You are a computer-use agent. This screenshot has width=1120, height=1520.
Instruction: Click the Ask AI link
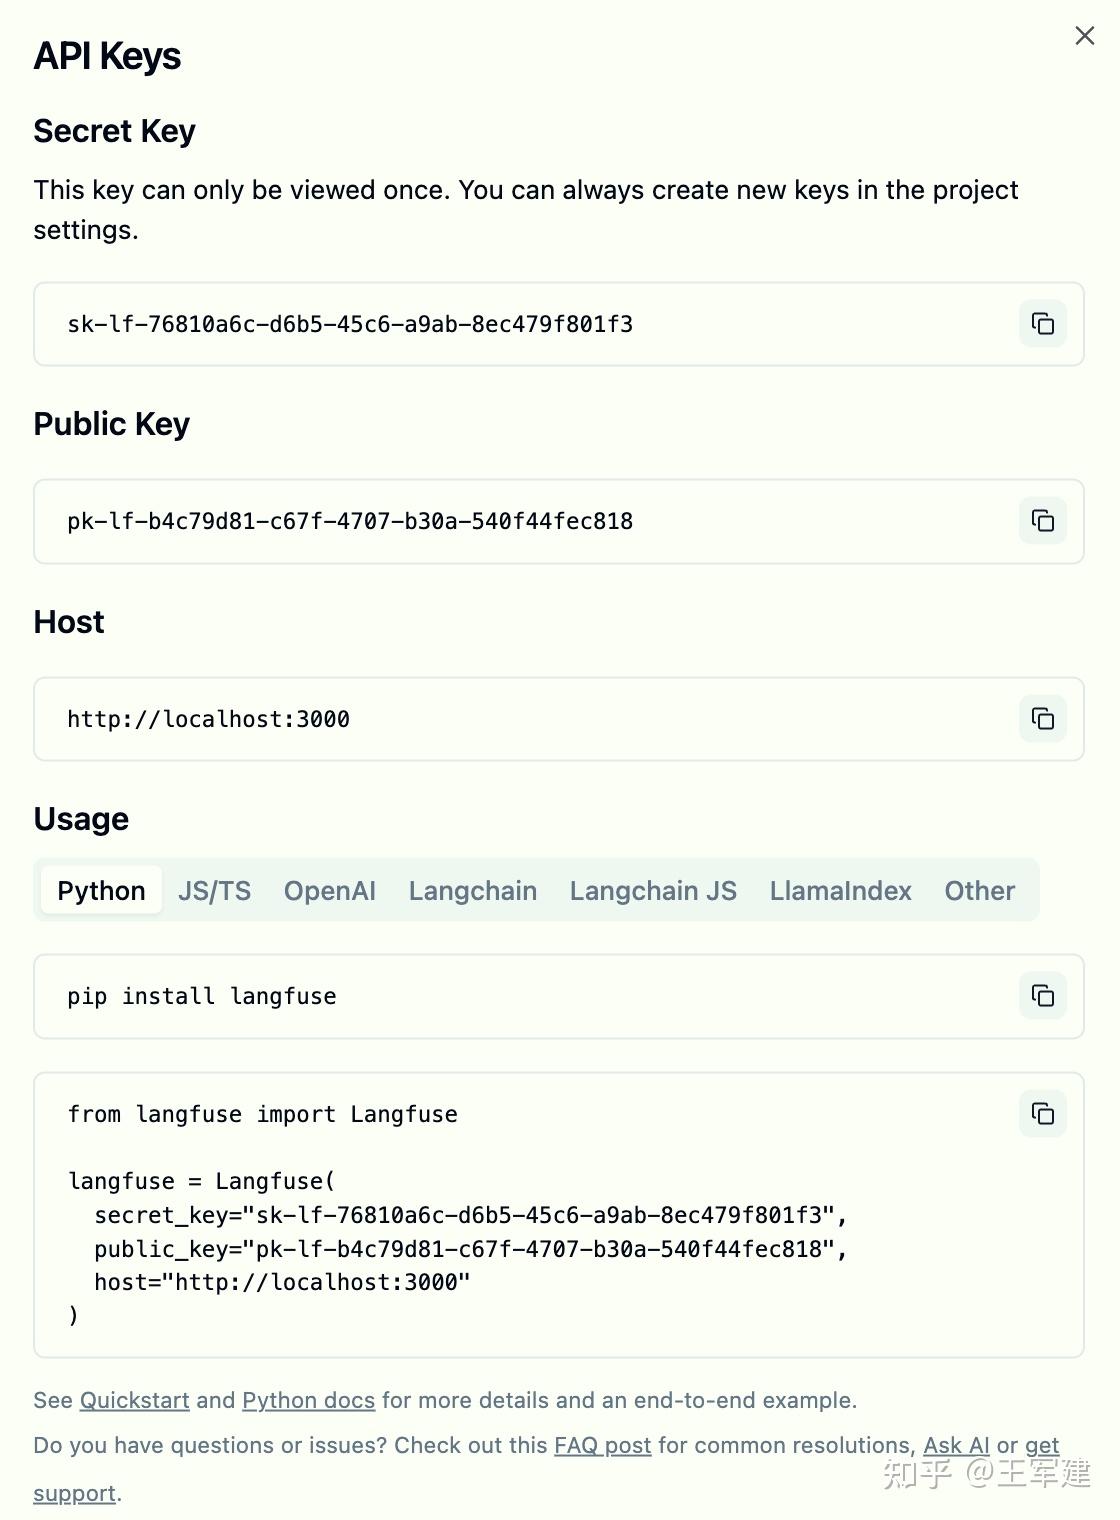click(x=955, y=1445)
